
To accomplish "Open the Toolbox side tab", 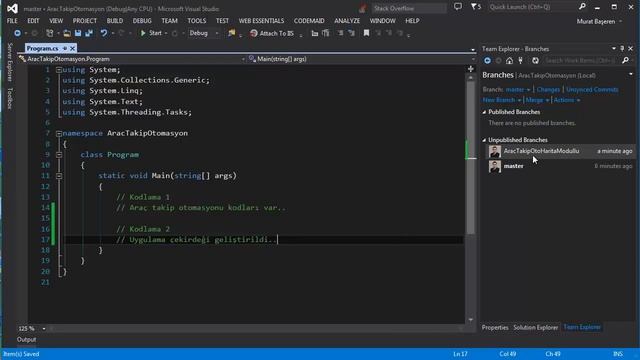I will click(10, 98).
